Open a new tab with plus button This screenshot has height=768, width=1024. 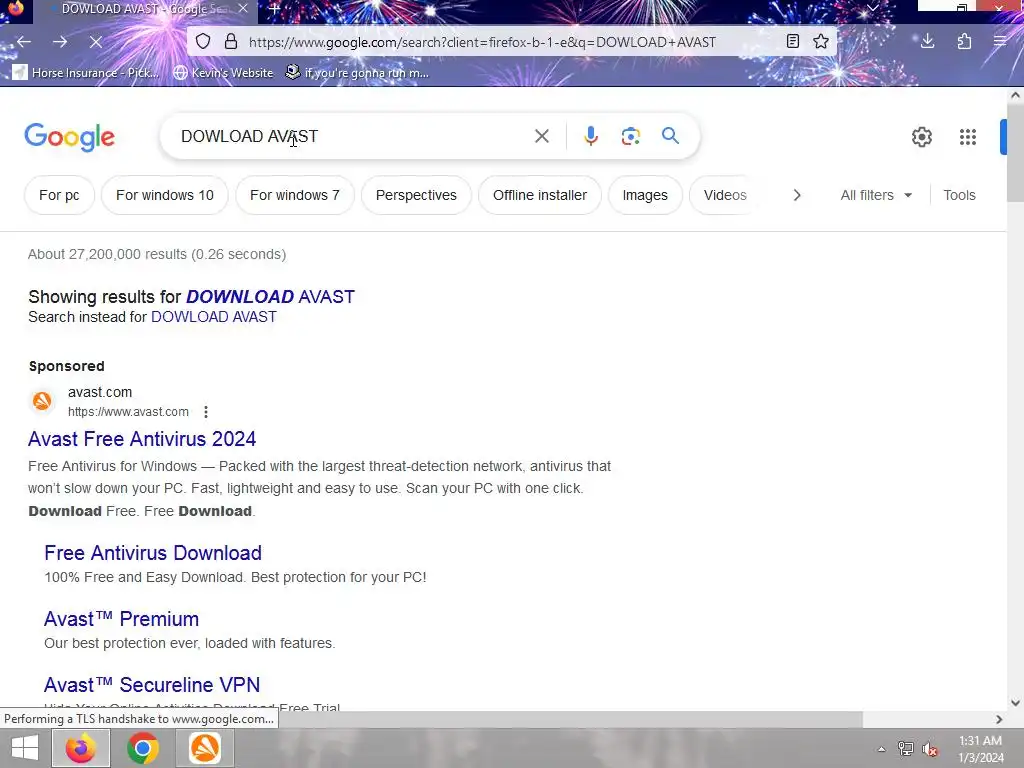(x=275, y=9)
